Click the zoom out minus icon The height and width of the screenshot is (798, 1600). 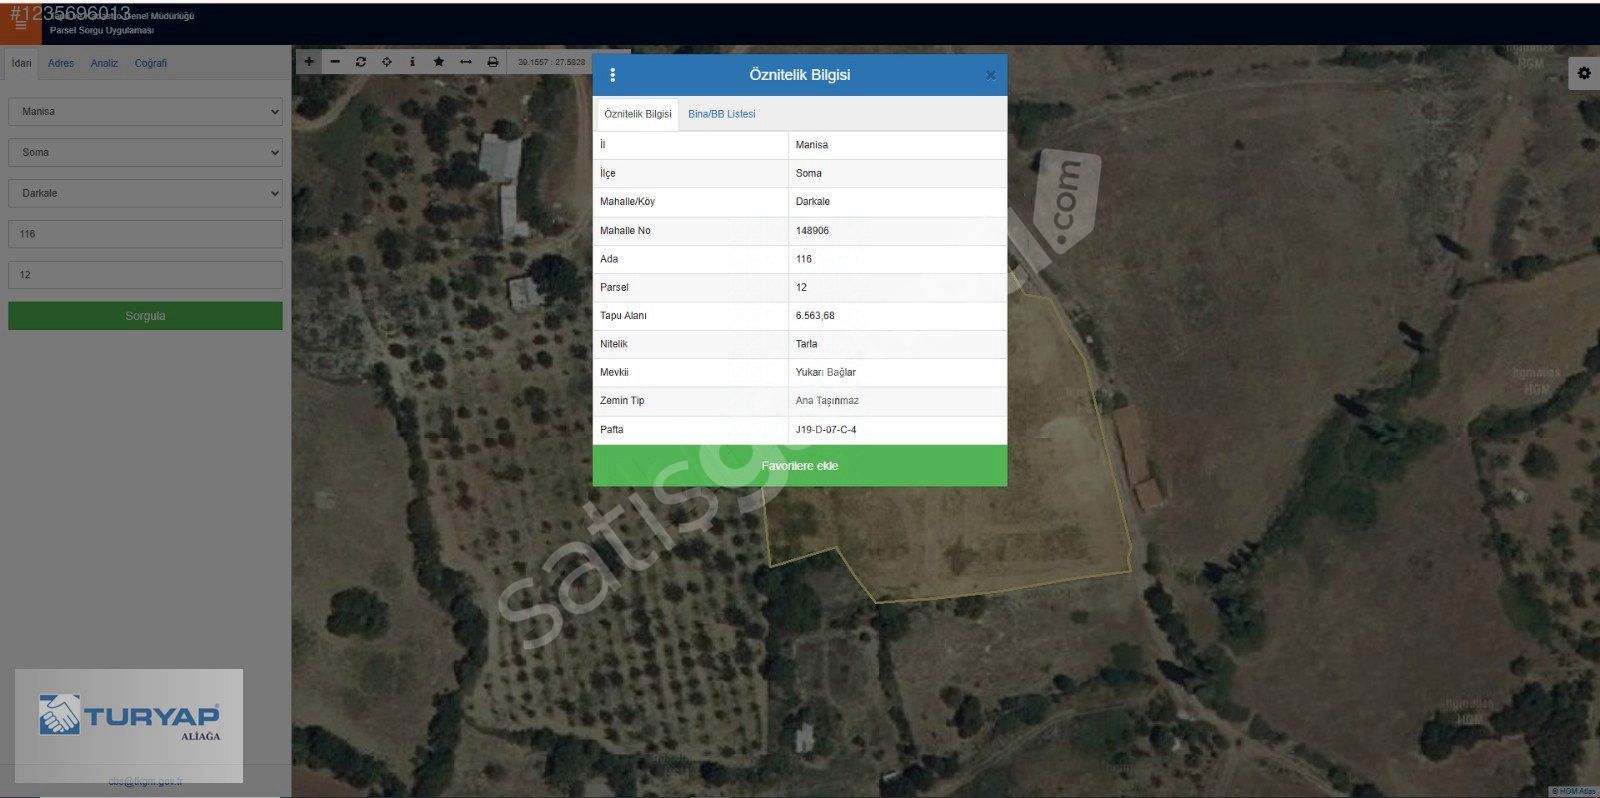[x=335, y=62]
